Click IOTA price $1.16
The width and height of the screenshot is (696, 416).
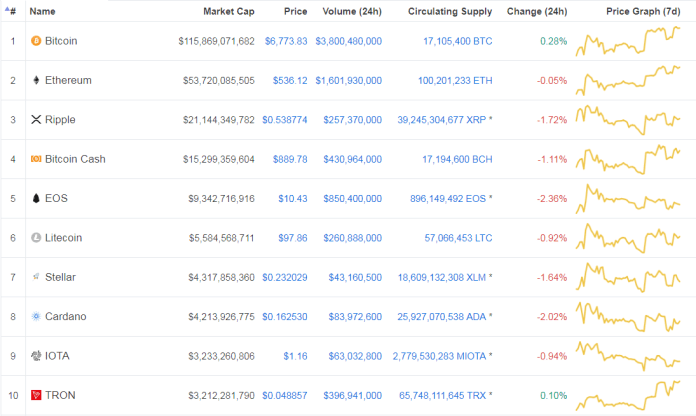296,356
